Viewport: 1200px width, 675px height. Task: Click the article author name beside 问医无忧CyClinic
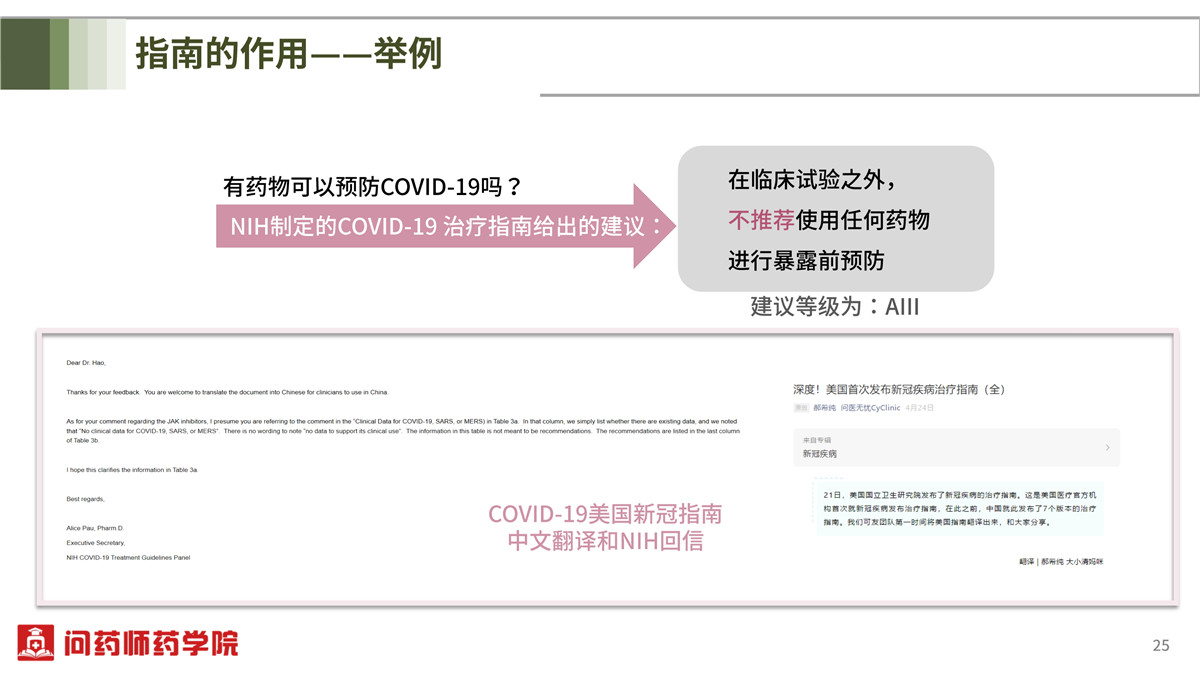click(825, 408)
